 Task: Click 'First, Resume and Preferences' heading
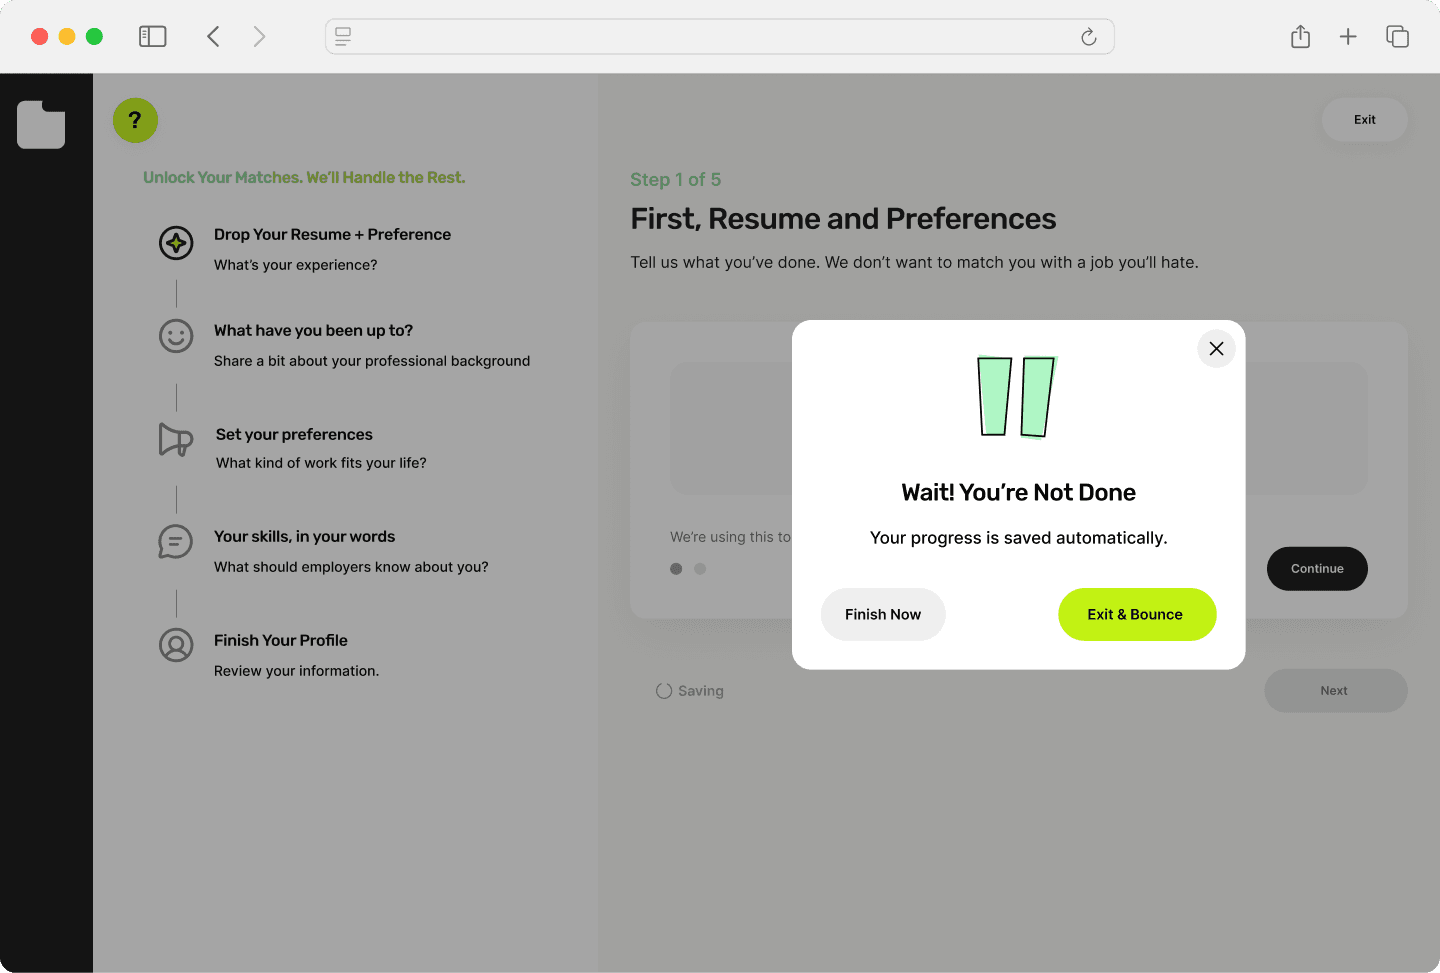(843, 219)
